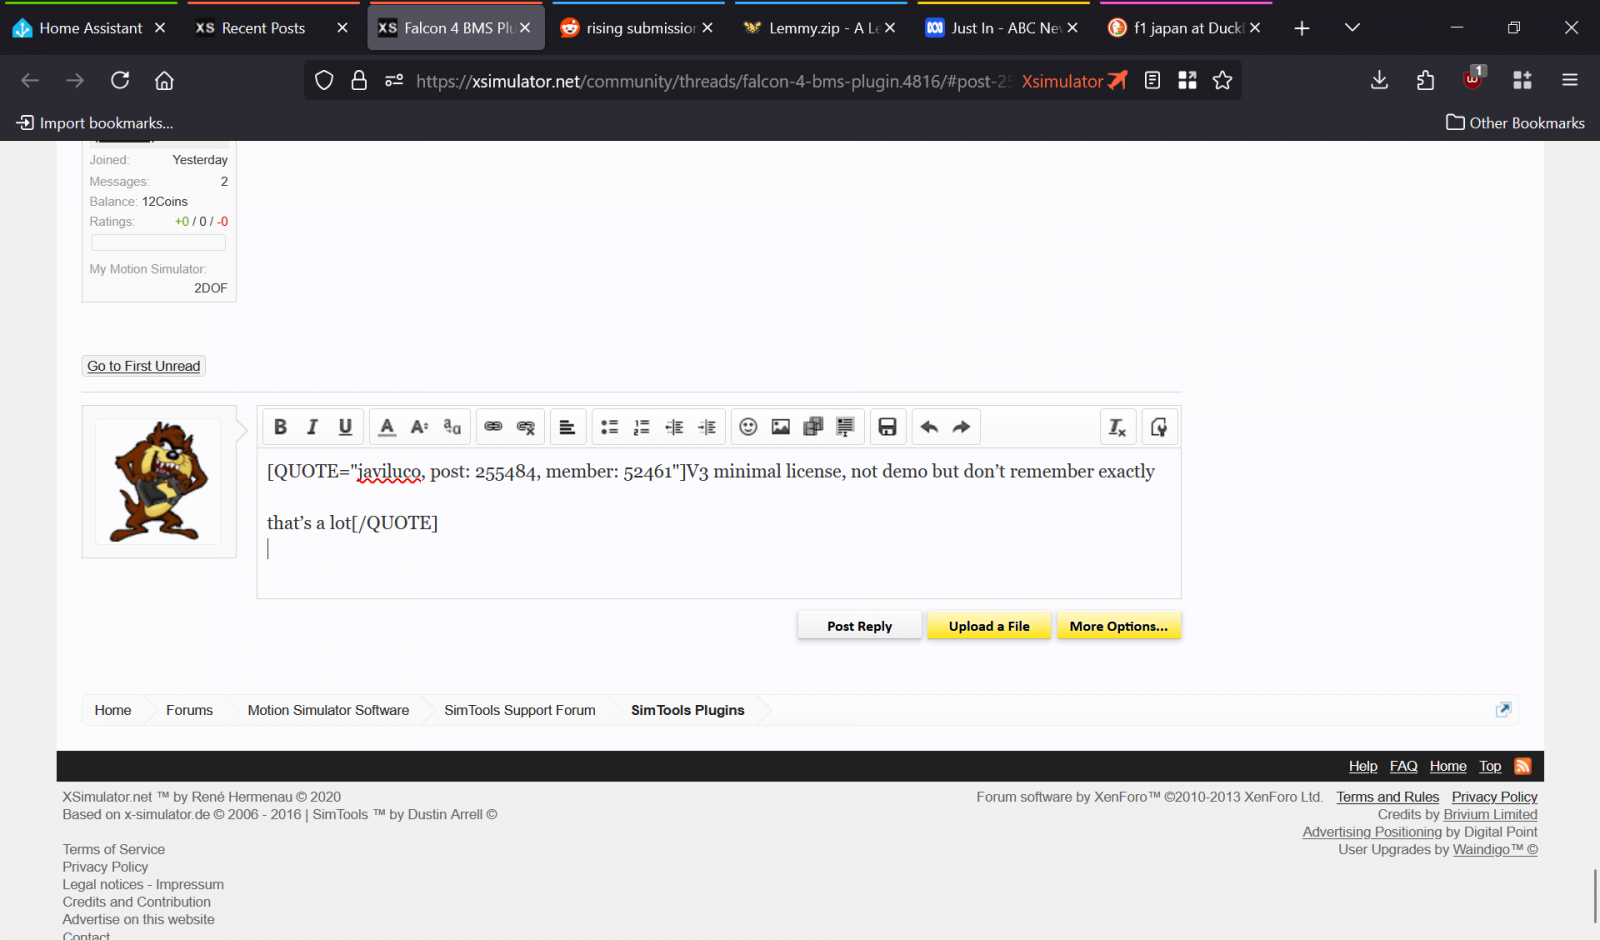1600x940 pixels.
Task: Click the remove formatting icon
Action: pos(1117,427)
